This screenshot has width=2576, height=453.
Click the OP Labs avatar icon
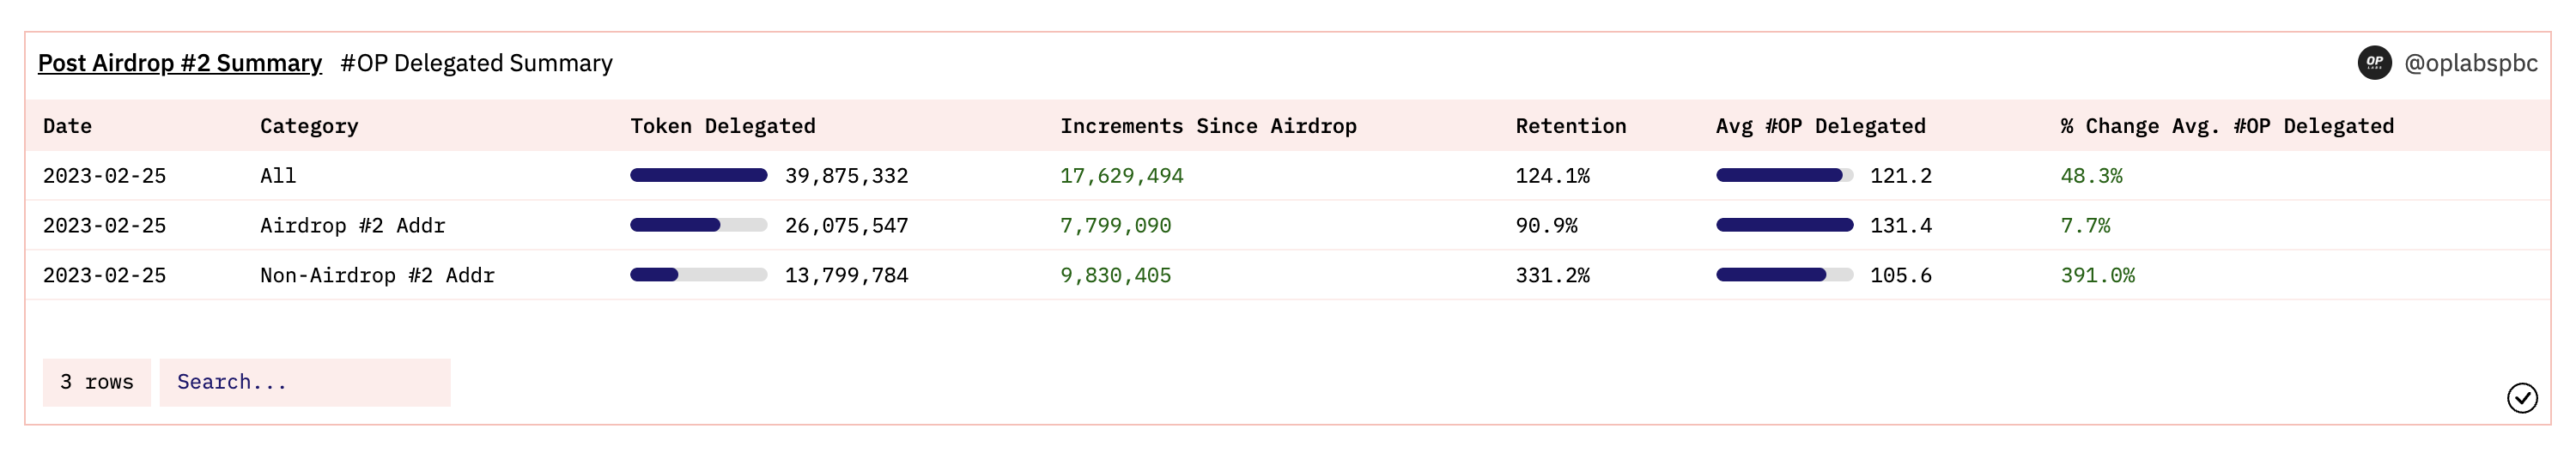pos(2374,63)
